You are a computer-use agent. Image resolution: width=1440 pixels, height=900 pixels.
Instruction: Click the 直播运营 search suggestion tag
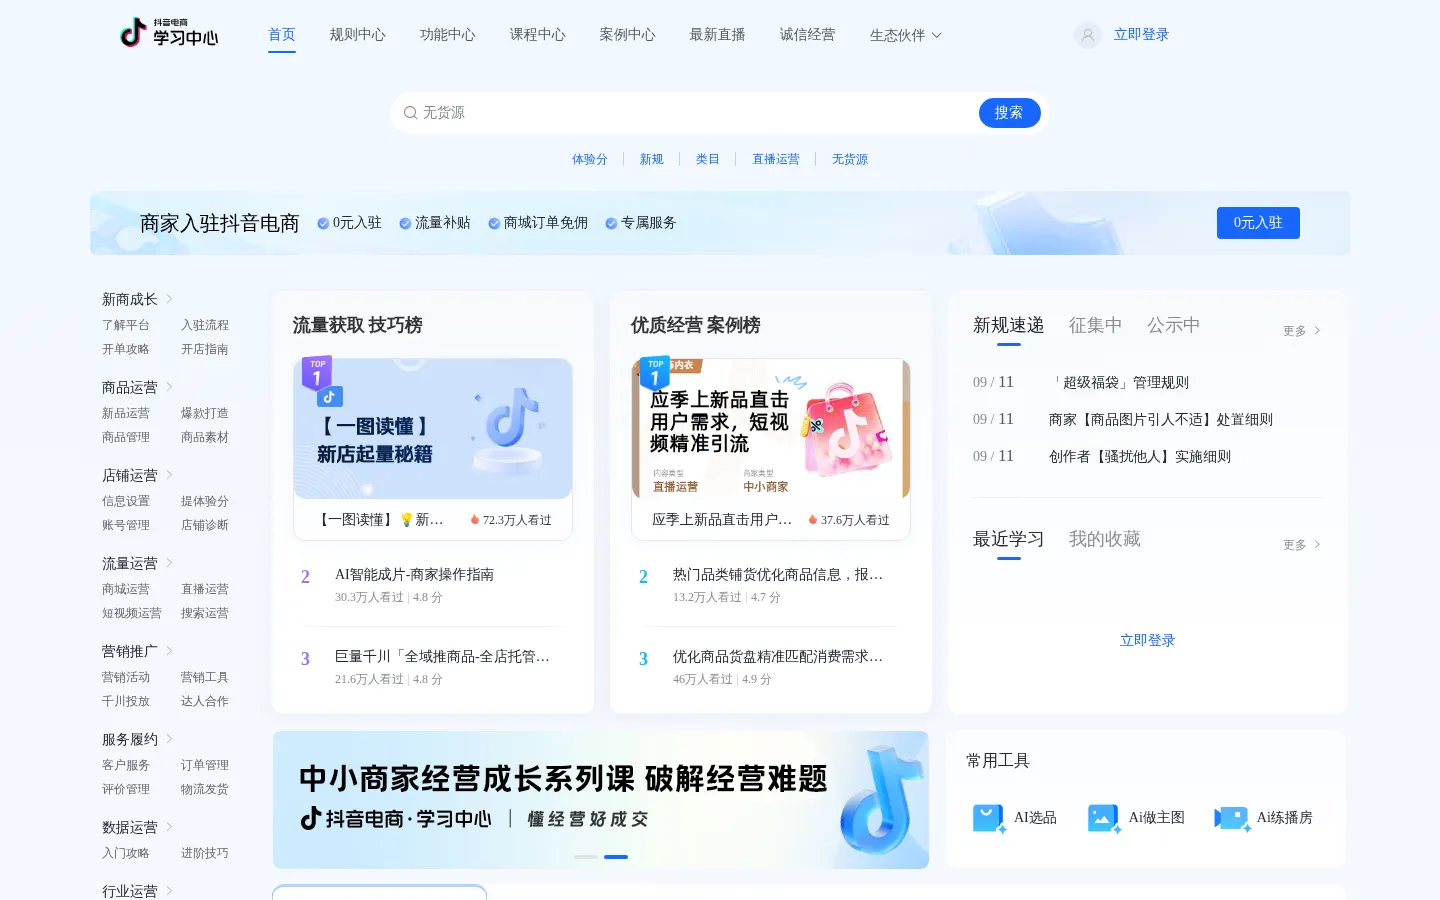point(776,159)
